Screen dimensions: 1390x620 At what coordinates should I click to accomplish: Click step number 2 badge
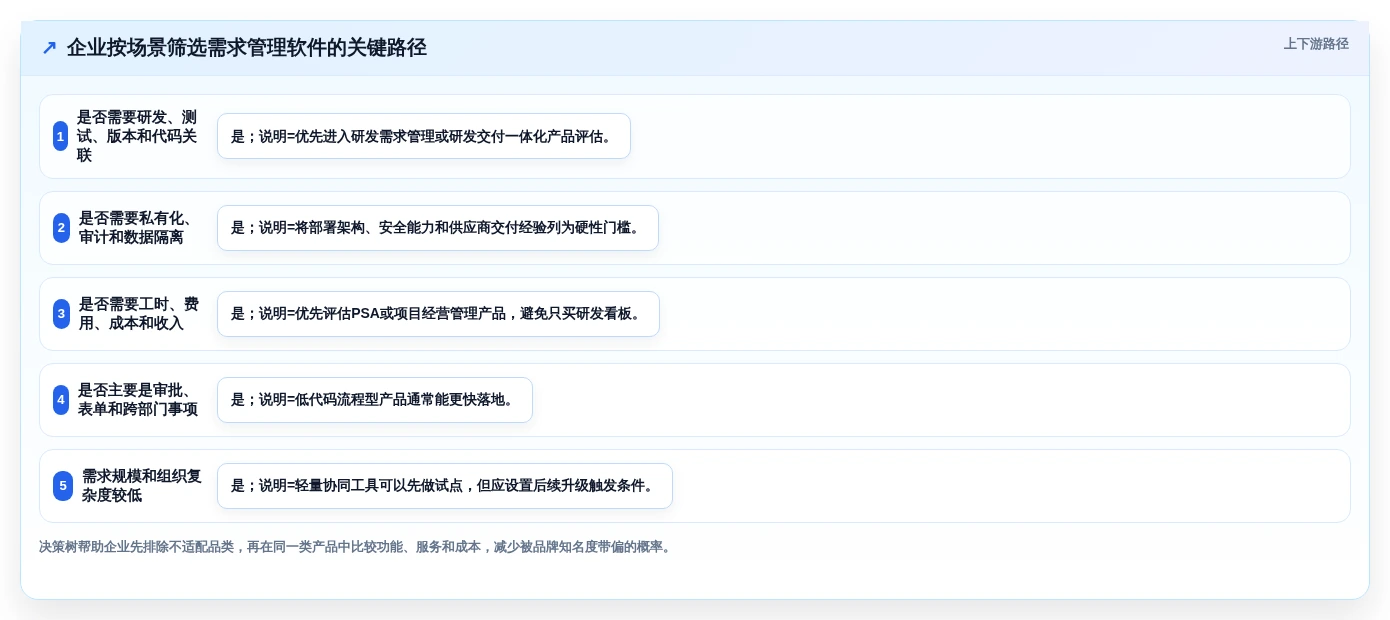point(62,228)
